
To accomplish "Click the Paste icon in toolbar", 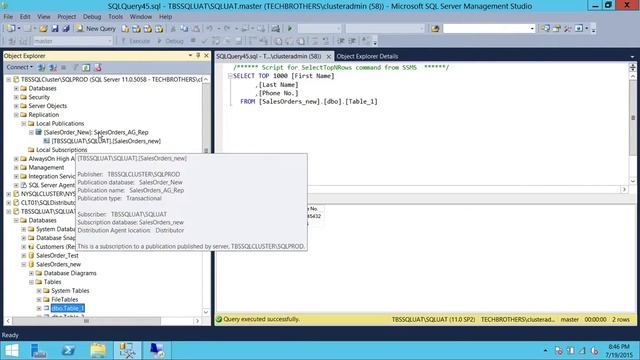I will [x=196, y=29].
